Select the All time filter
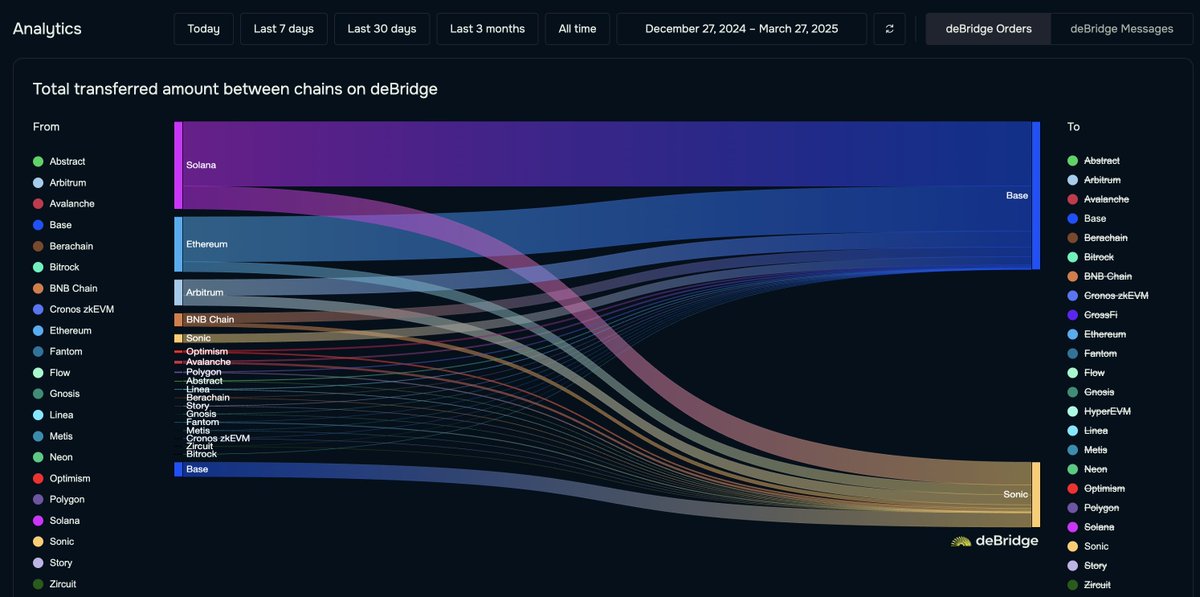 point(577,29)
